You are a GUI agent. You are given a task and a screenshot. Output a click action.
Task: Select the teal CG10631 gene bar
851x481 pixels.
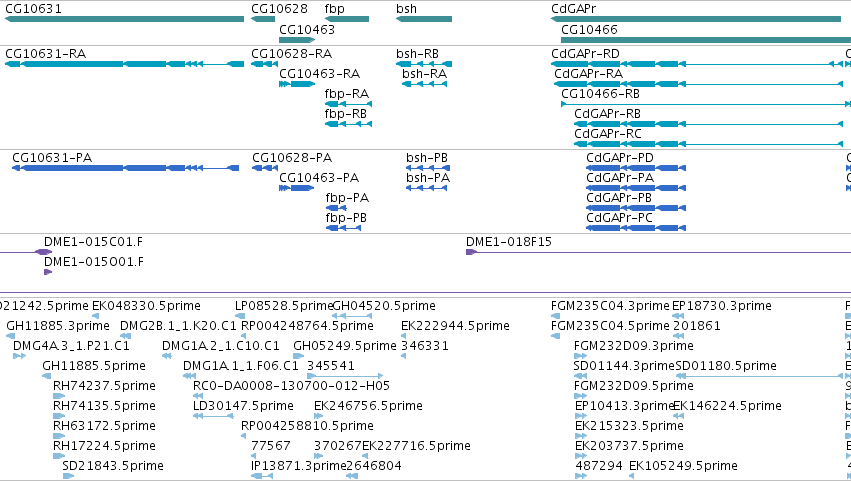coord(124,19)
